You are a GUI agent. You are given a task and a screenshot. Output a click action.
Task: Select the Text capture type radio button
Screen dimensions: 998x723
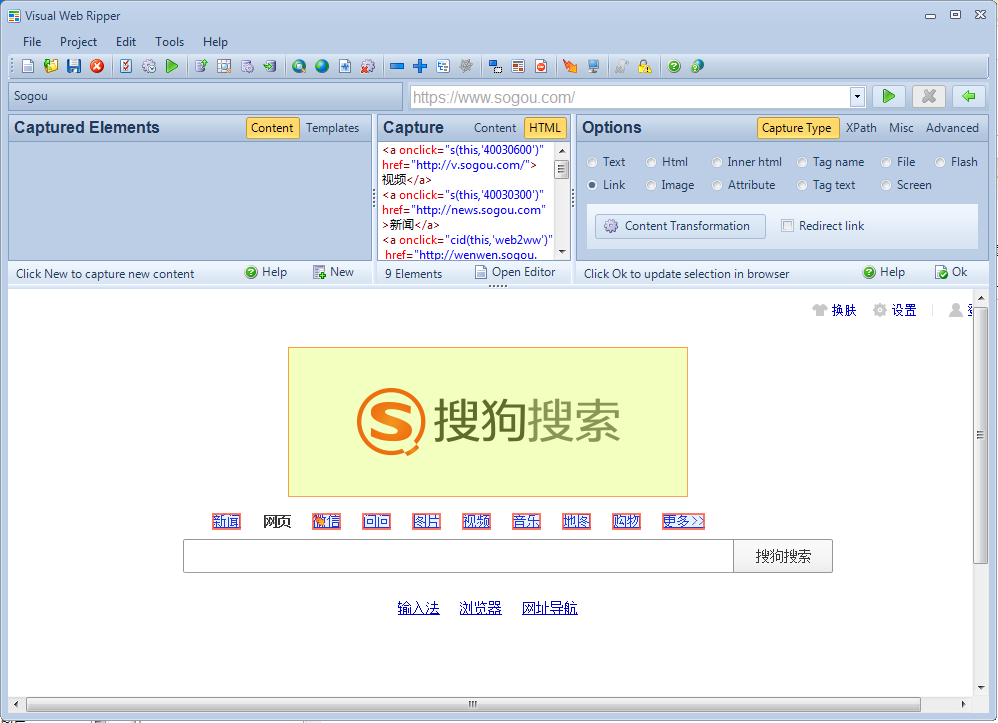click(x=593, y=162)
